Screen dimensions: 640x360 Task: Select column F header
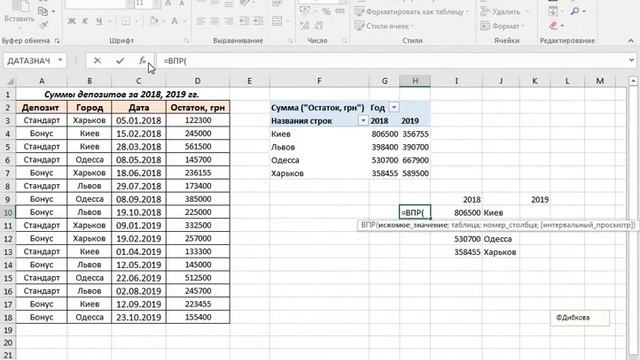(x=319, y=81)
